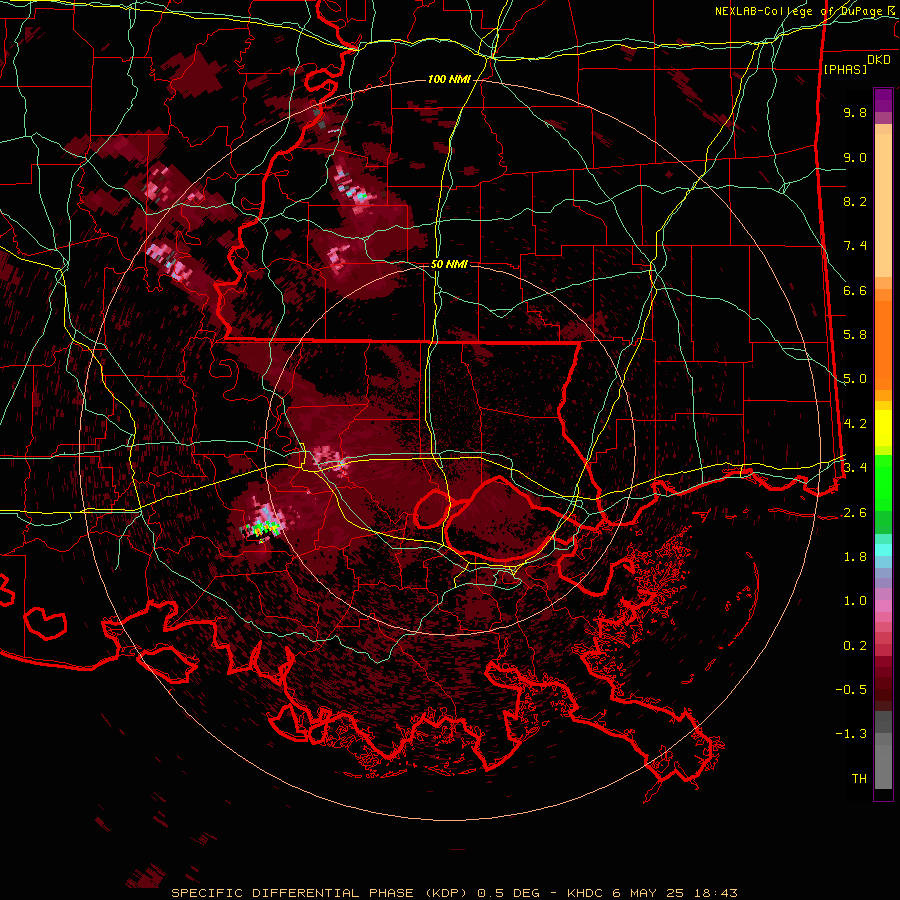Select the 7.4 scale value
The image size is (900, 900).
pos(855,246)
